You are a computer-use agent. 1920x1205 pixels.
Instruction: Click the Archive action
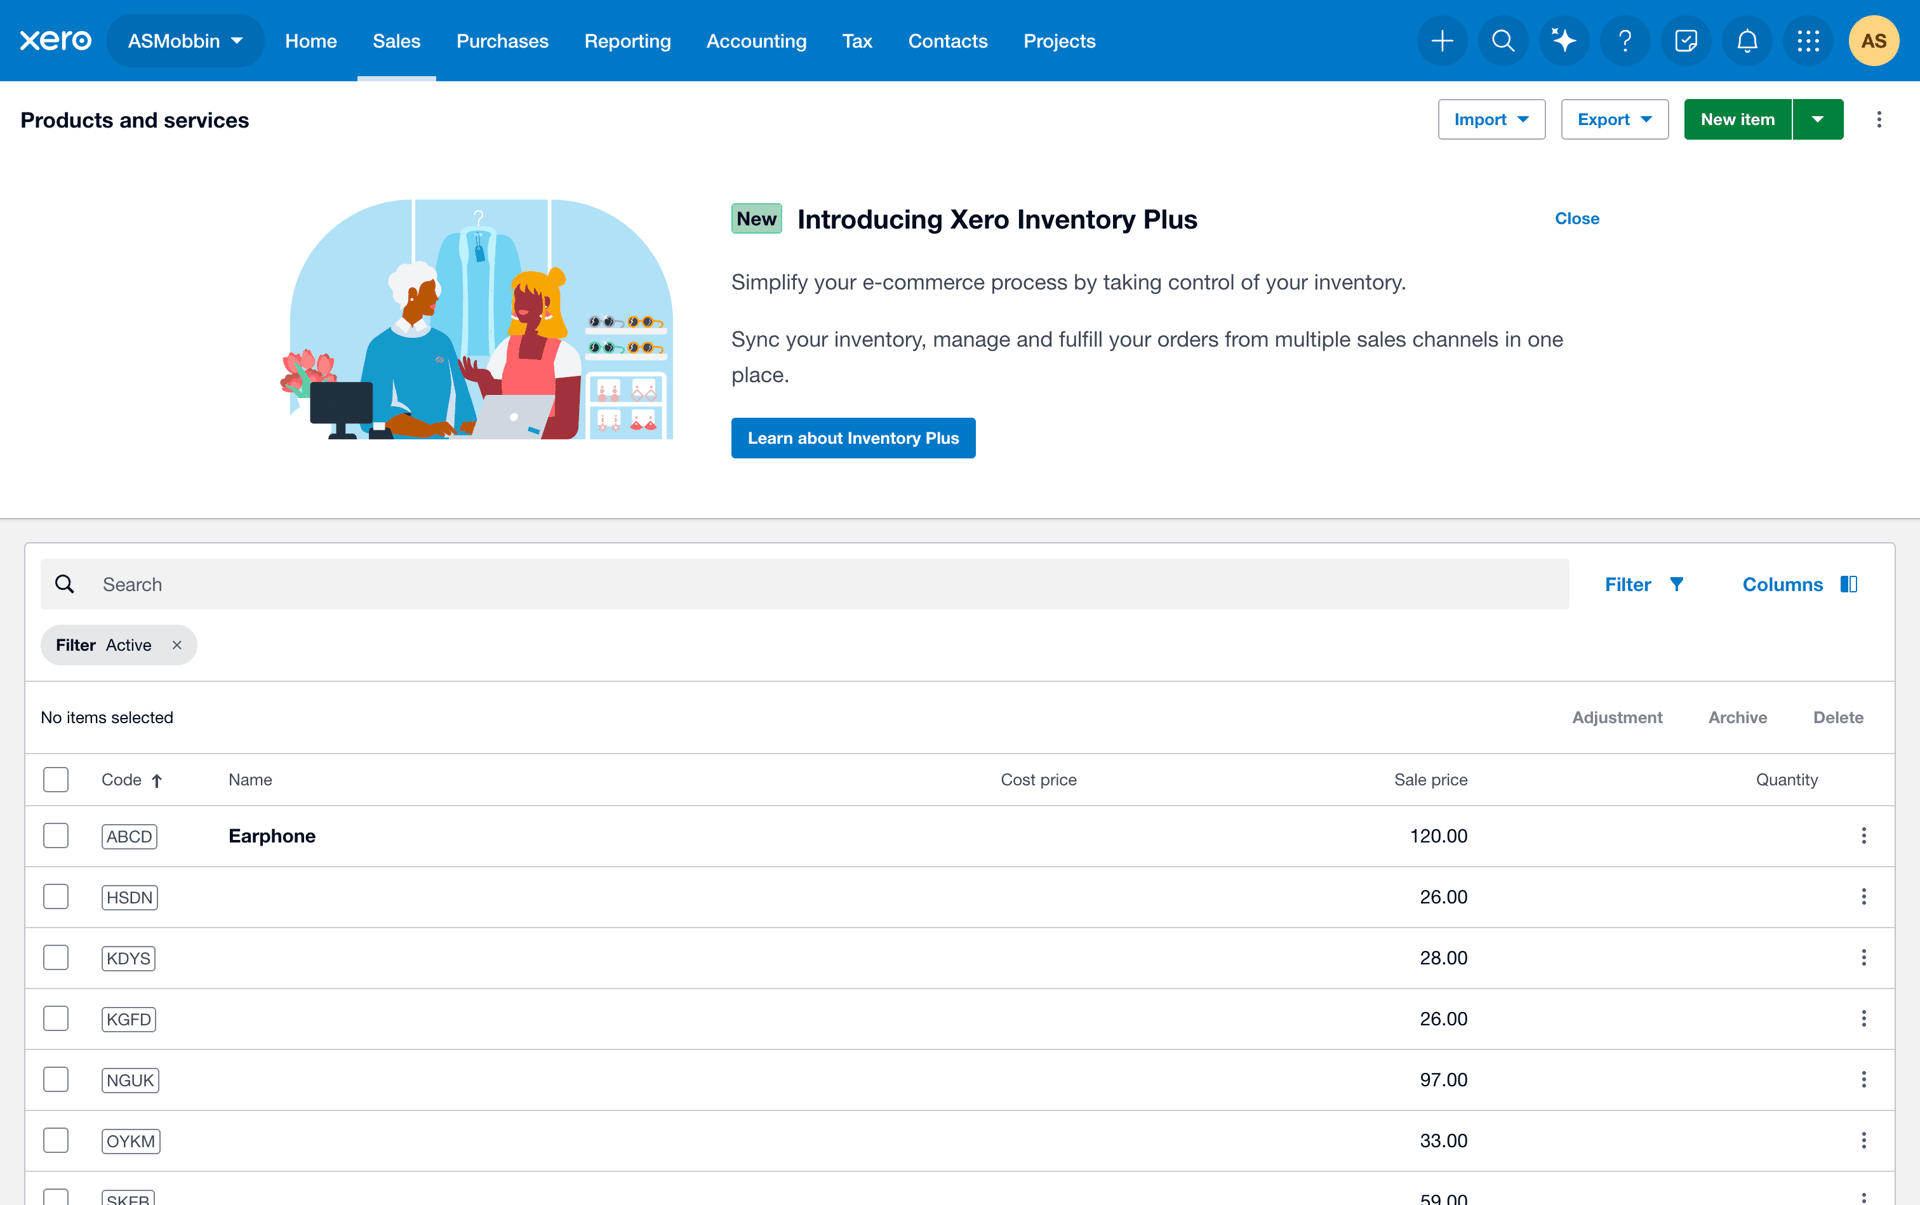(1737, 717)
